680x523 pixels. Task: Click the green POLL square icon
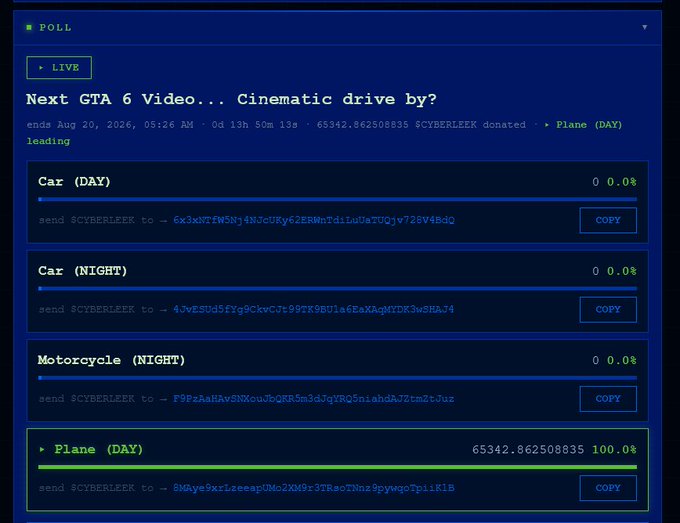tap(29, 27)
